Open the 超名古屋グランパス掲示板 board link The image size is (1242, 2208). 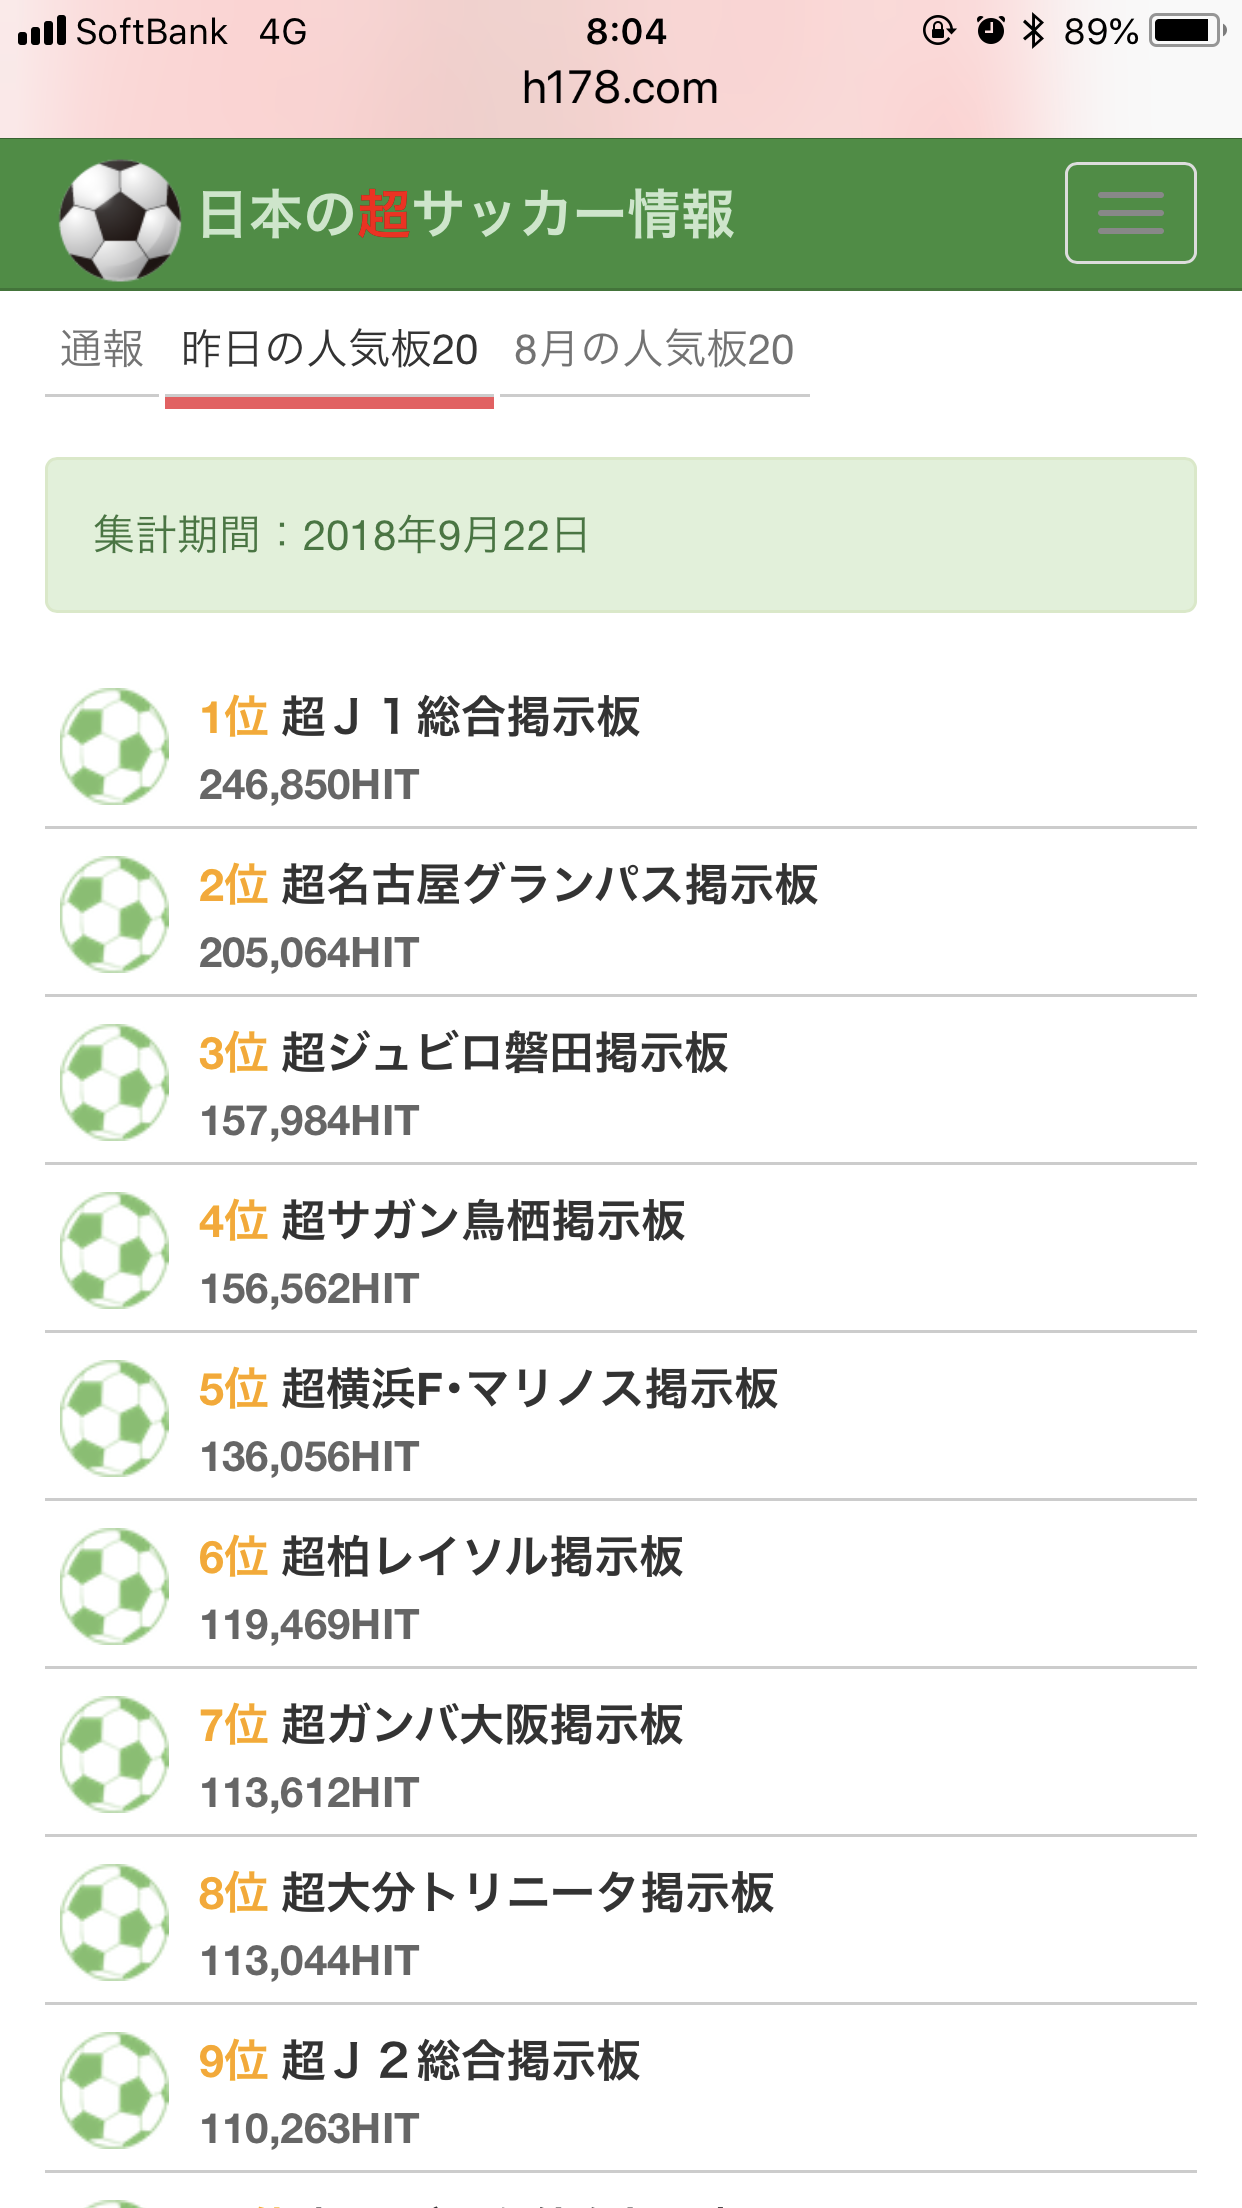pyautogui.click(x=549, y=885)
